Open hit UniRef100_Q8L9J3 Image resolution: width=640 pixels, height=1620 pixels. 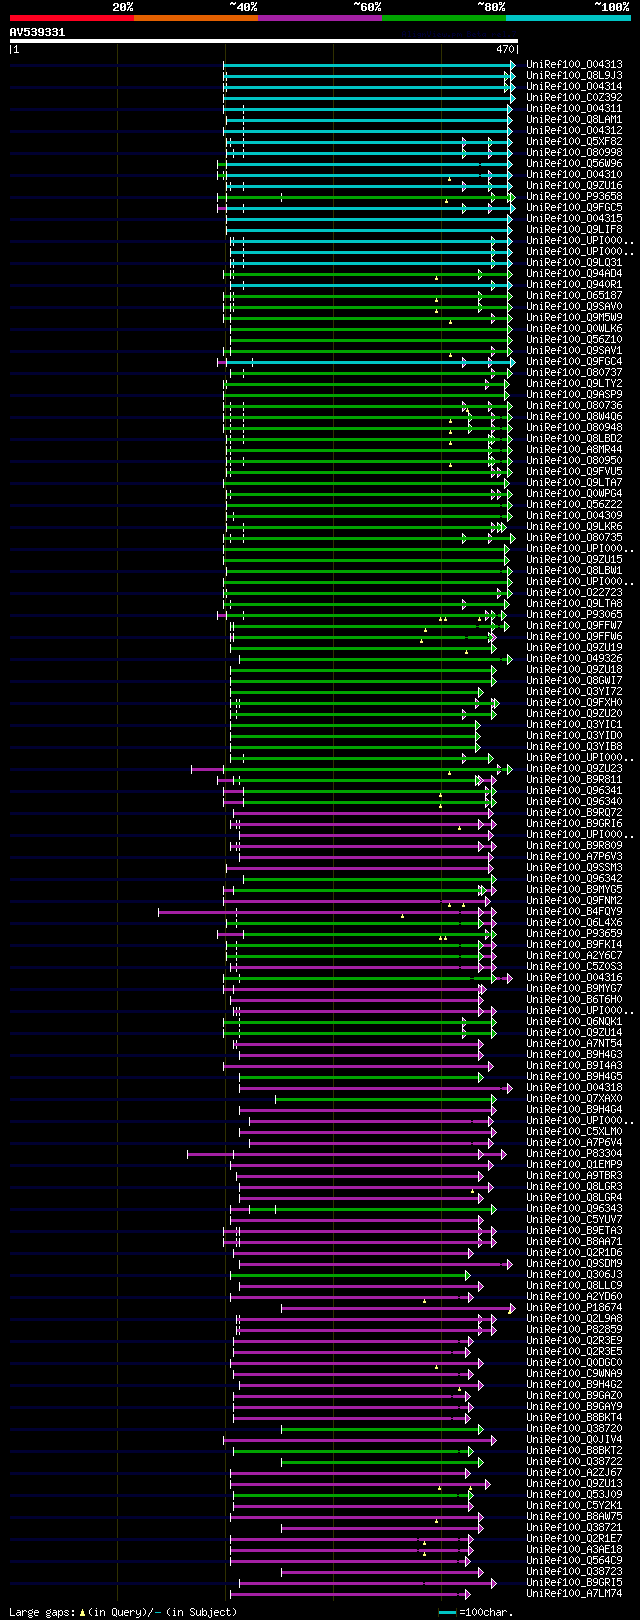click(x=574, y=76)
